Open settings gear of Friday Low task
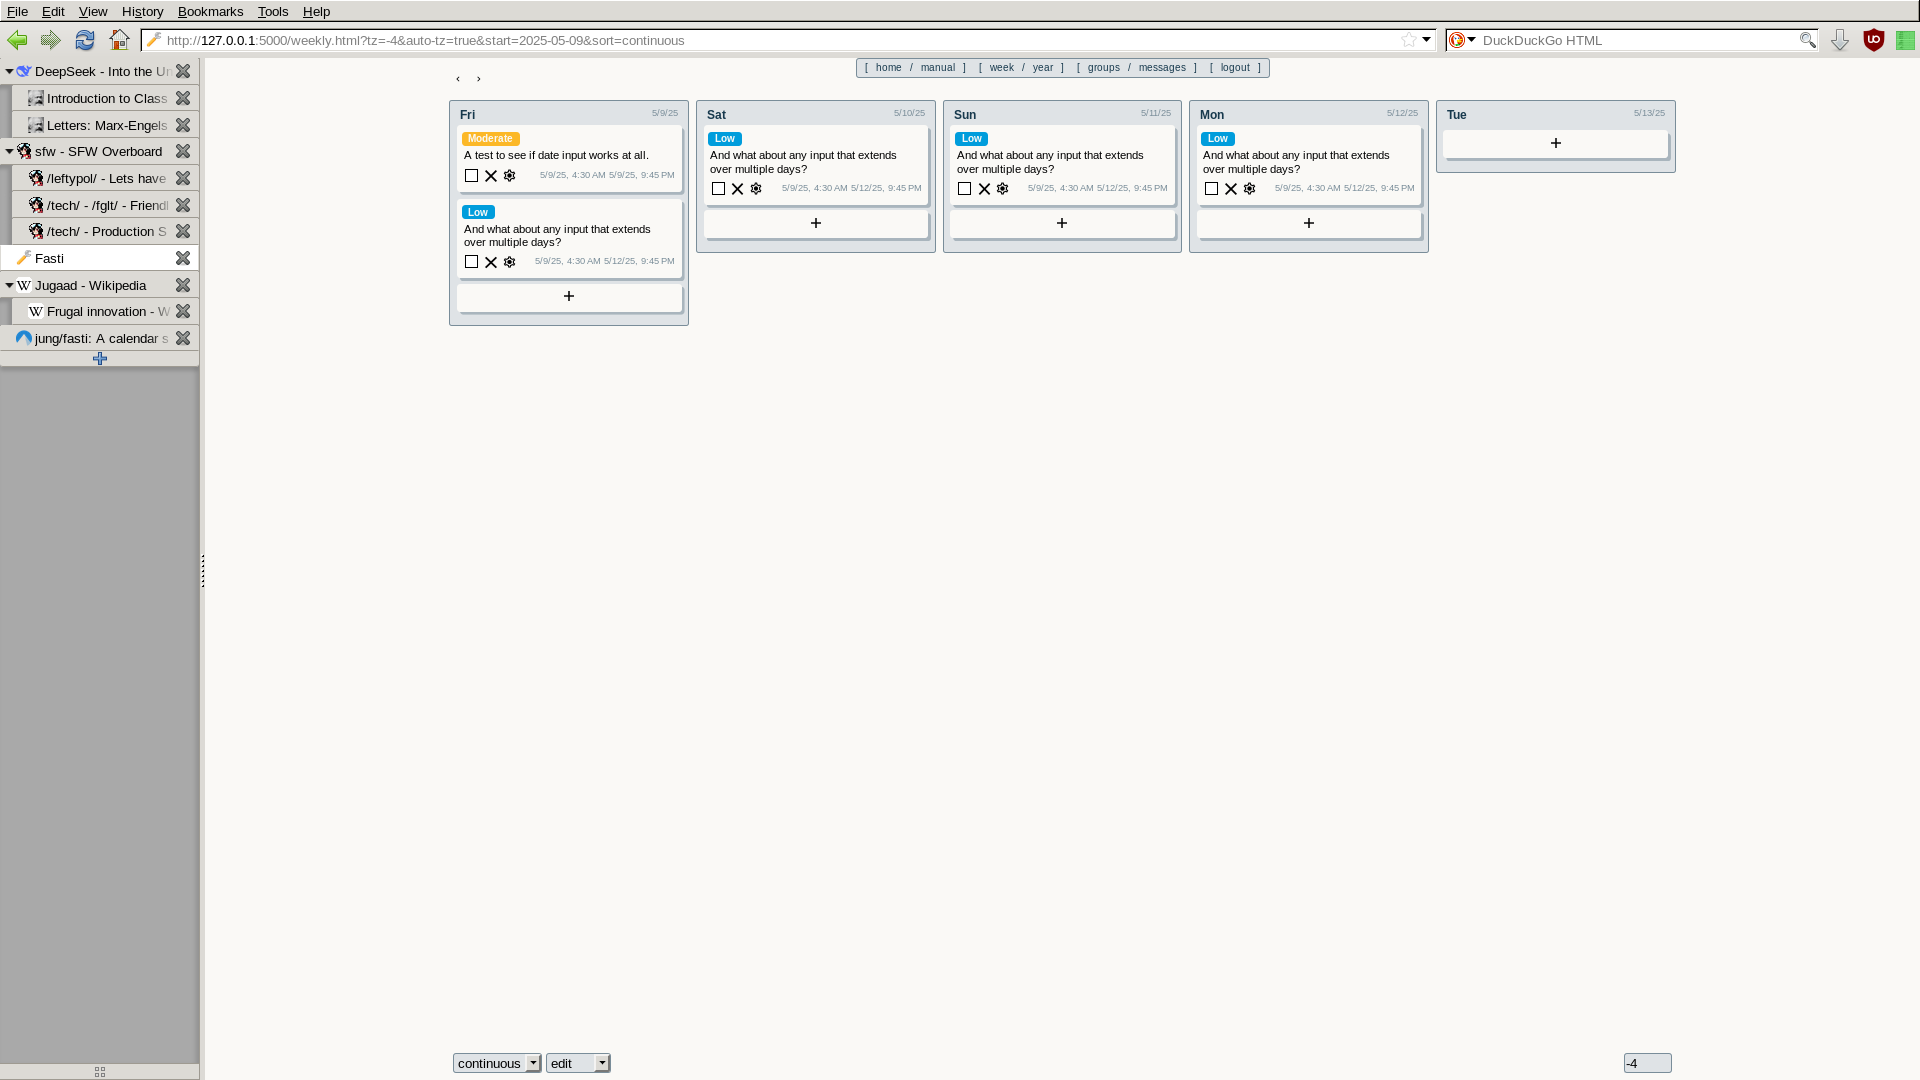 510,262
